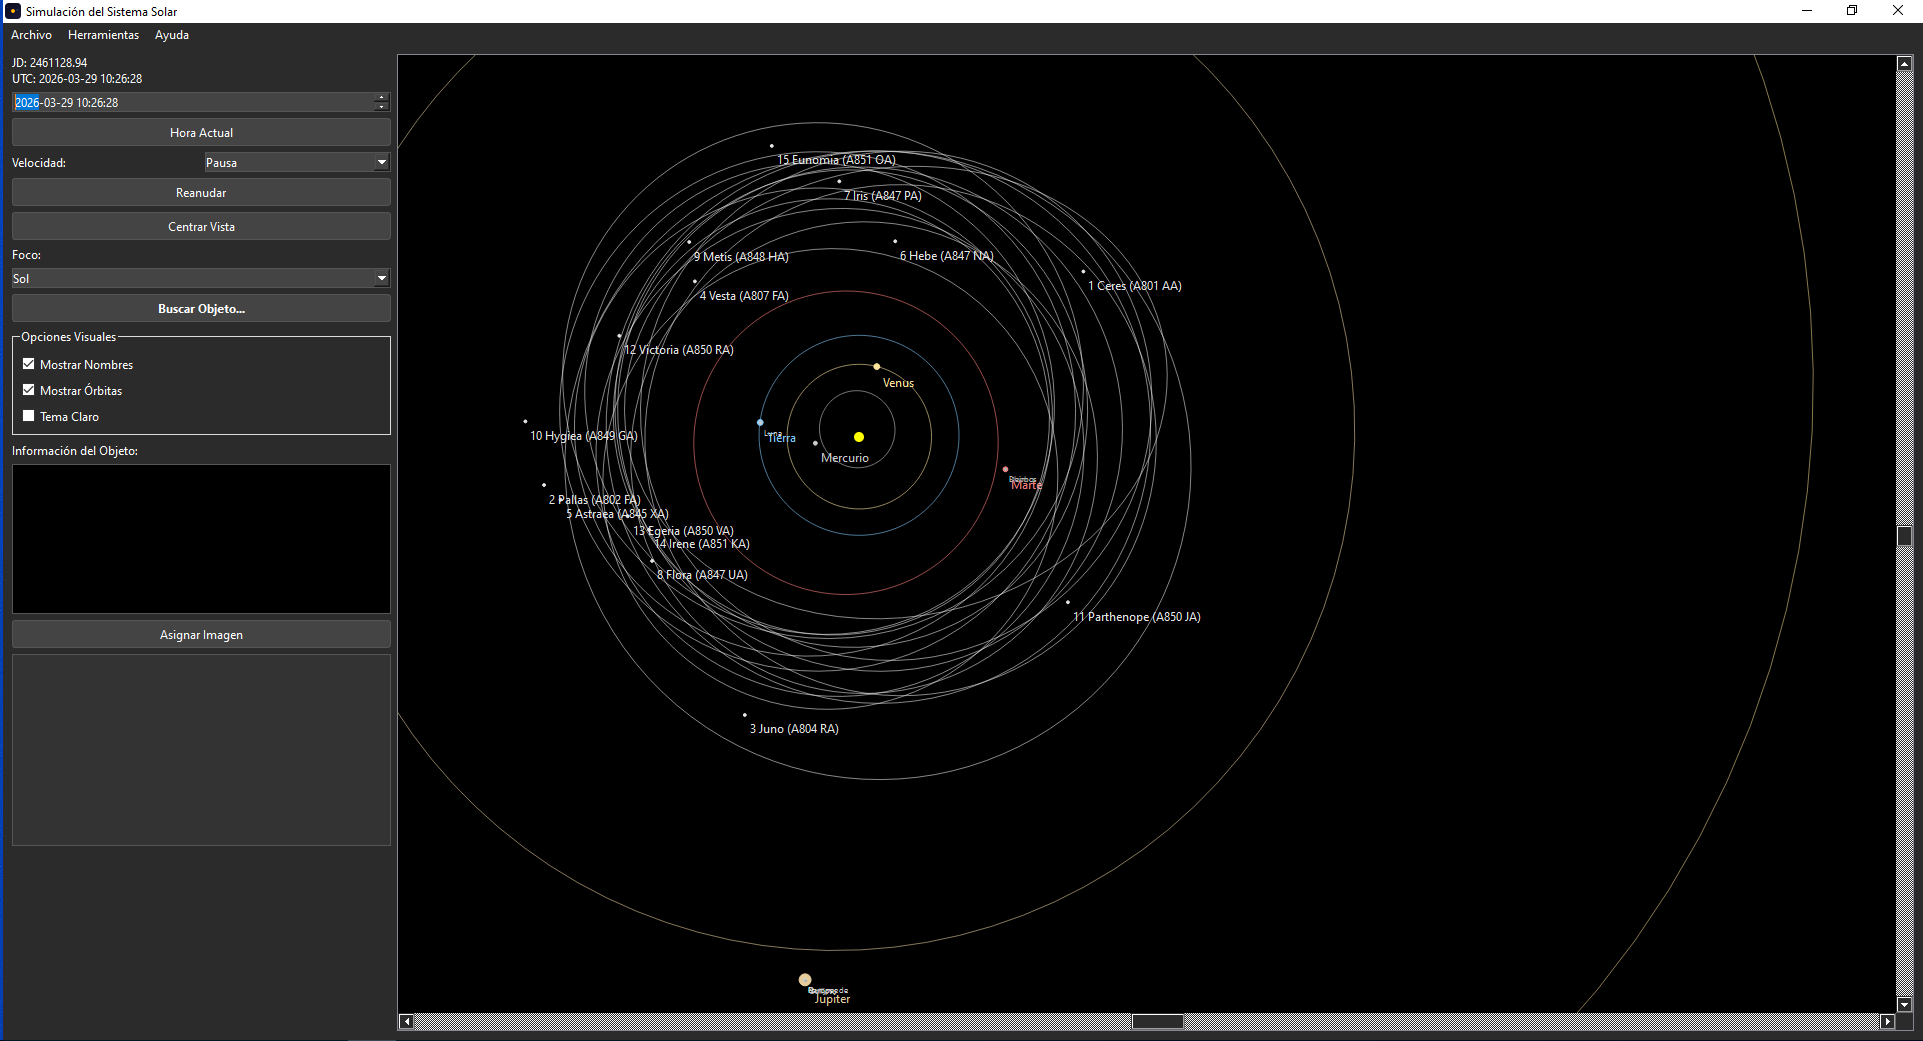The width and height of the screenshot is (1923, 1041).
Task: Decrement the date-time with the down arrow
Action: (x=382, y=107)
